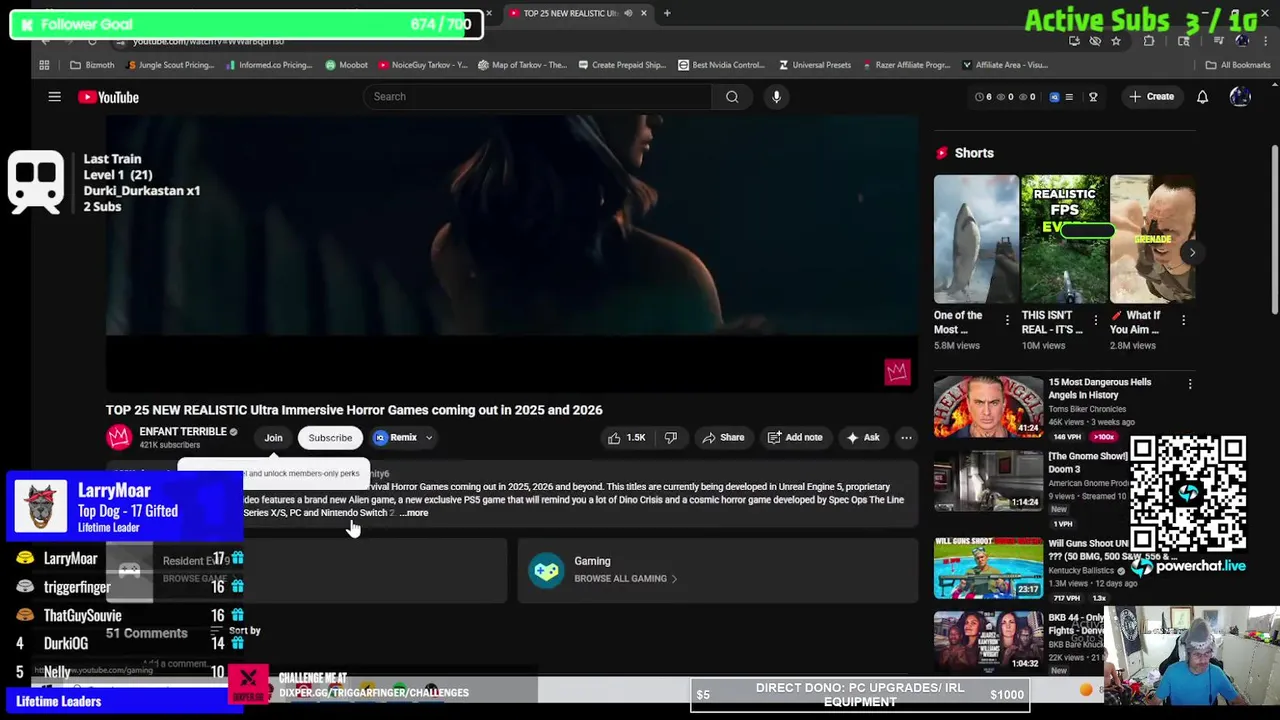The width and height of the screenshot is (1280, 720).
Task: Click the Add note button
Action: tap(795, 438)
